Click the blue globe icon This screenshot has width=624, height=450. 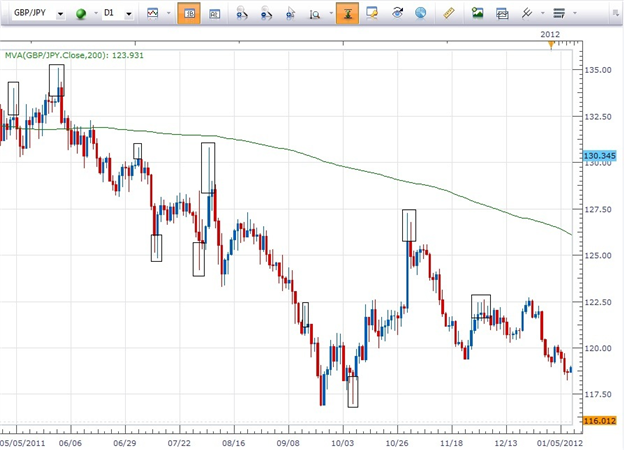click(421, 13)
